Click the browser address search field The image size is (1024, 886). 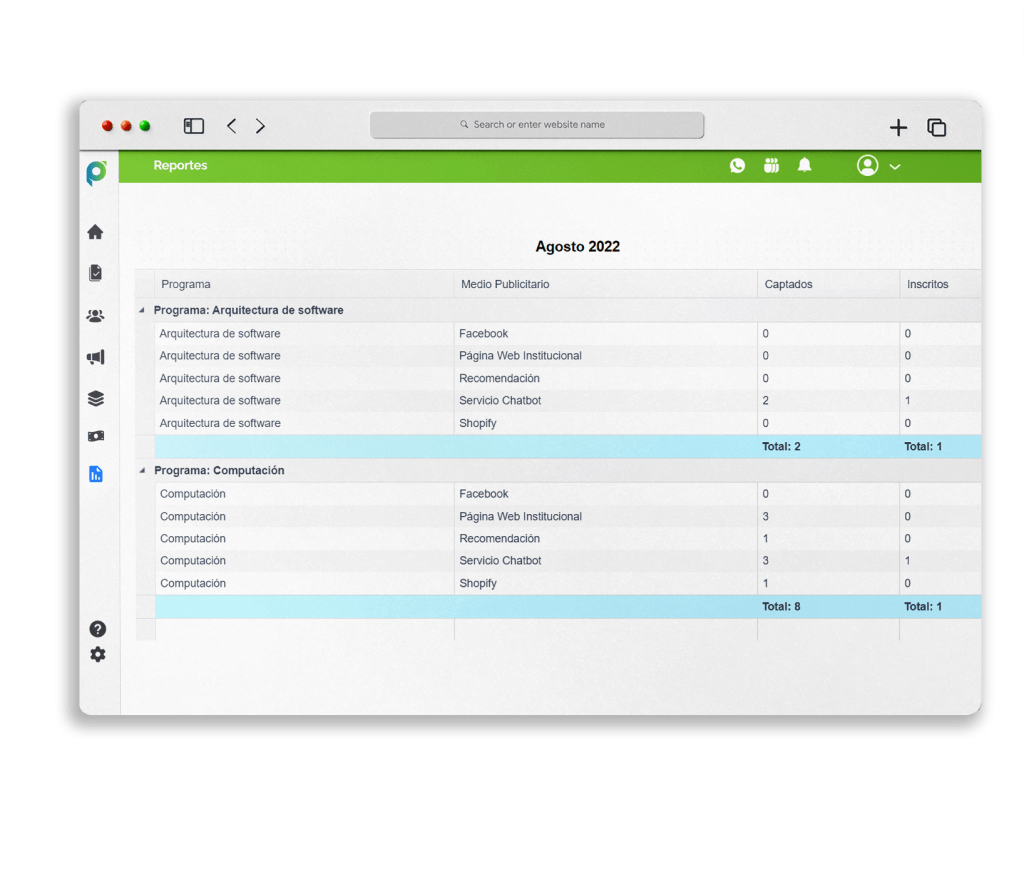537,125
